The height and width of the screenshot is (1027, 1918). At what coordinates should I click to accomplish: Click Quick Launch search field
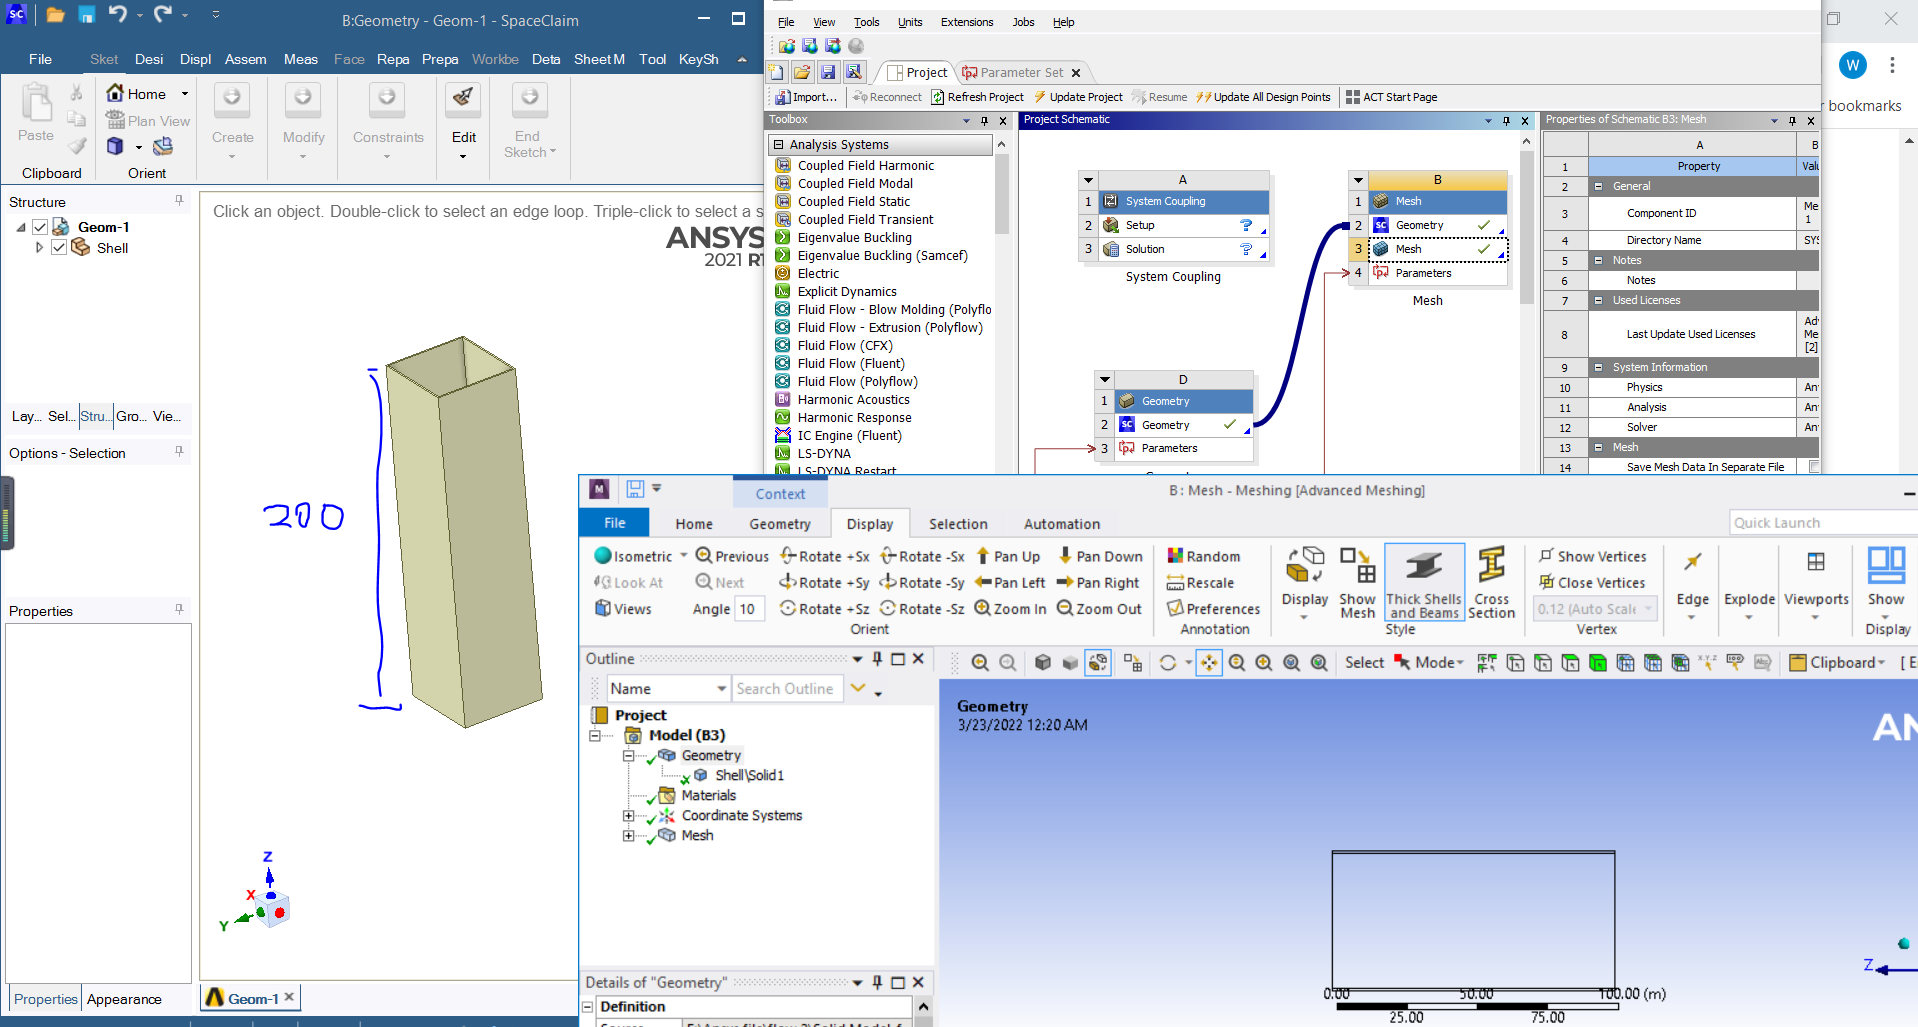click(1823, 523)
